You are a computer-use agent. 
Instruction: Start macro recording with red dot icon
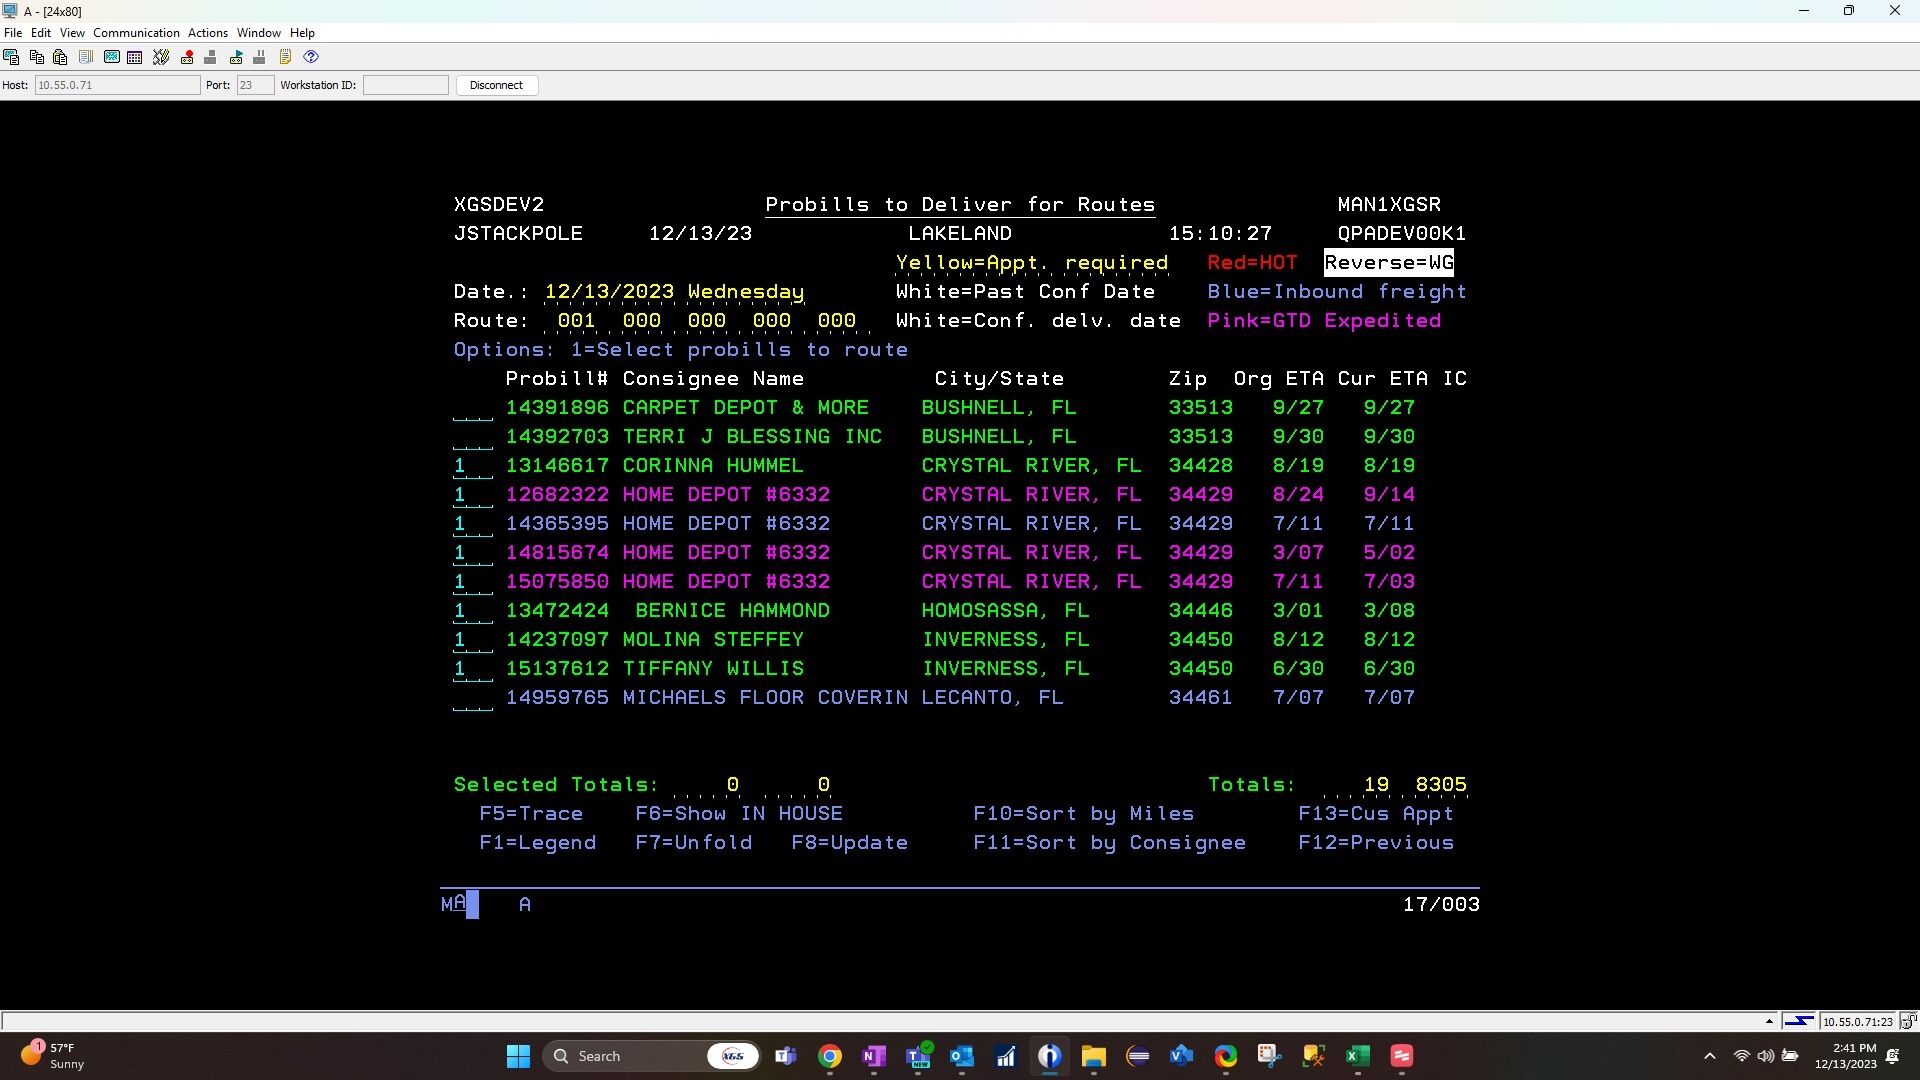click(x=187, y=57)
